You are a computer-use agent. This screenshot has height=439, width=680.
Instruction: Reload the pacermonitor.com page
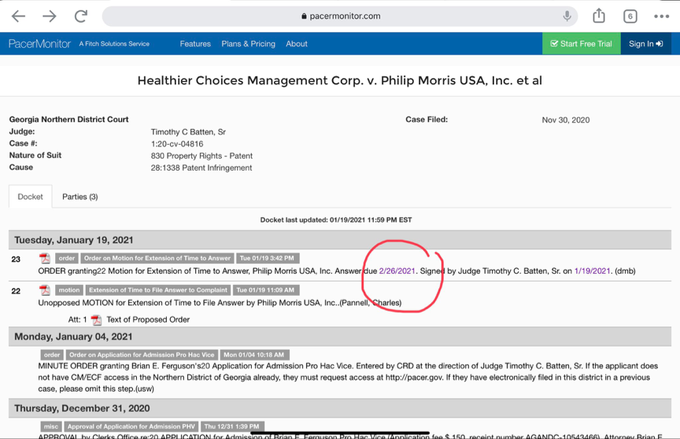[81, 16]
